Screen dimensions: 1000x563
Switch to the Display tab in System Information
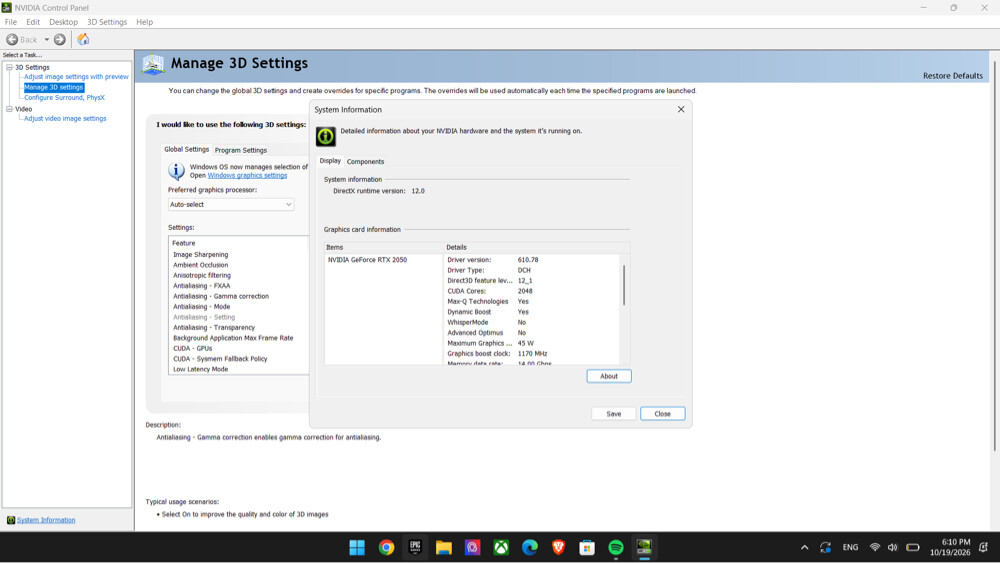[x=330, y=161]
